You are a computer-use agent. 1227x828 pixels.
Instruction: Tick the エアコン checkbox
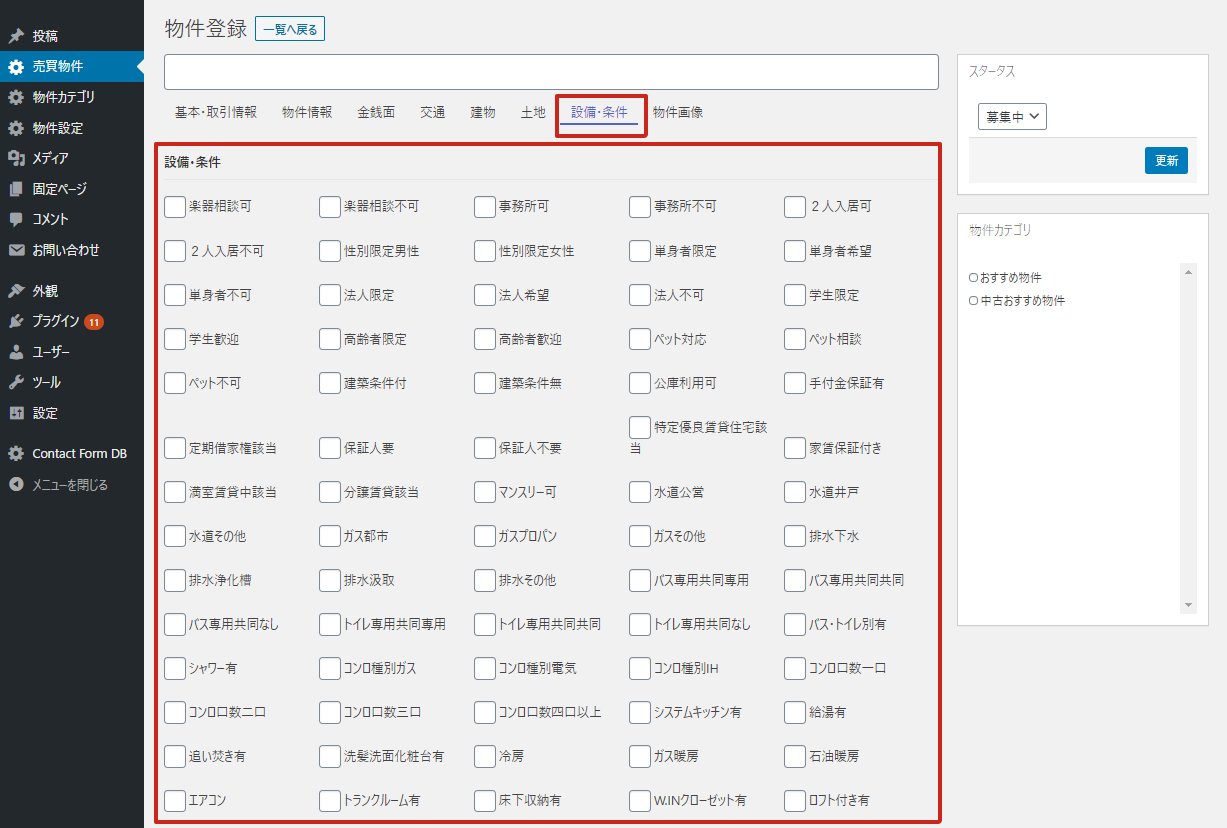pyautogui.click(x=175, y=800)
